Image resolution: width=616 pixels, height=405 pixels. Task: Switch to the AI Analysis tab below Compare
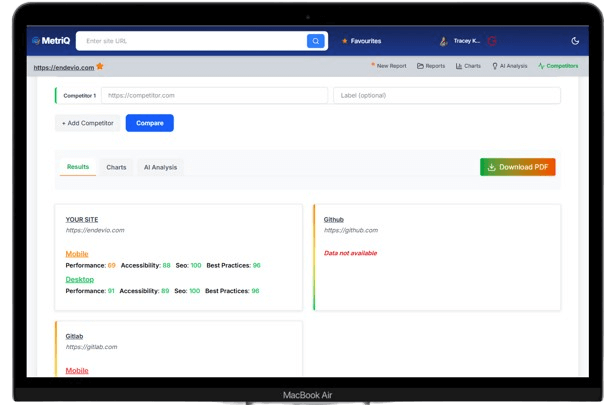coord(160,167)
